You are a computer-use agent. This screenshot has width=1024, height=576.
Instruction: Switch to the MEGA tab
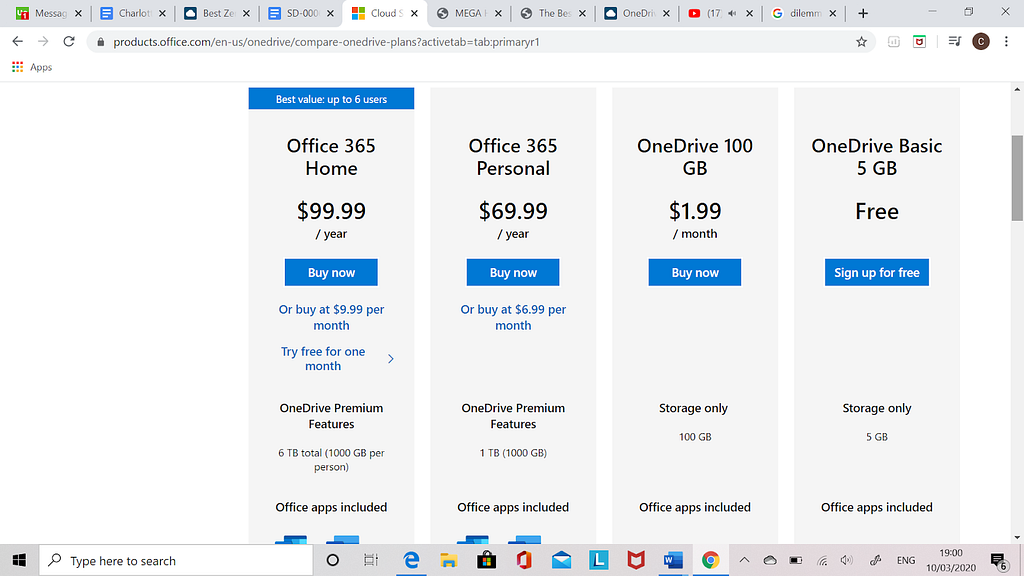[x=466, y=13]
